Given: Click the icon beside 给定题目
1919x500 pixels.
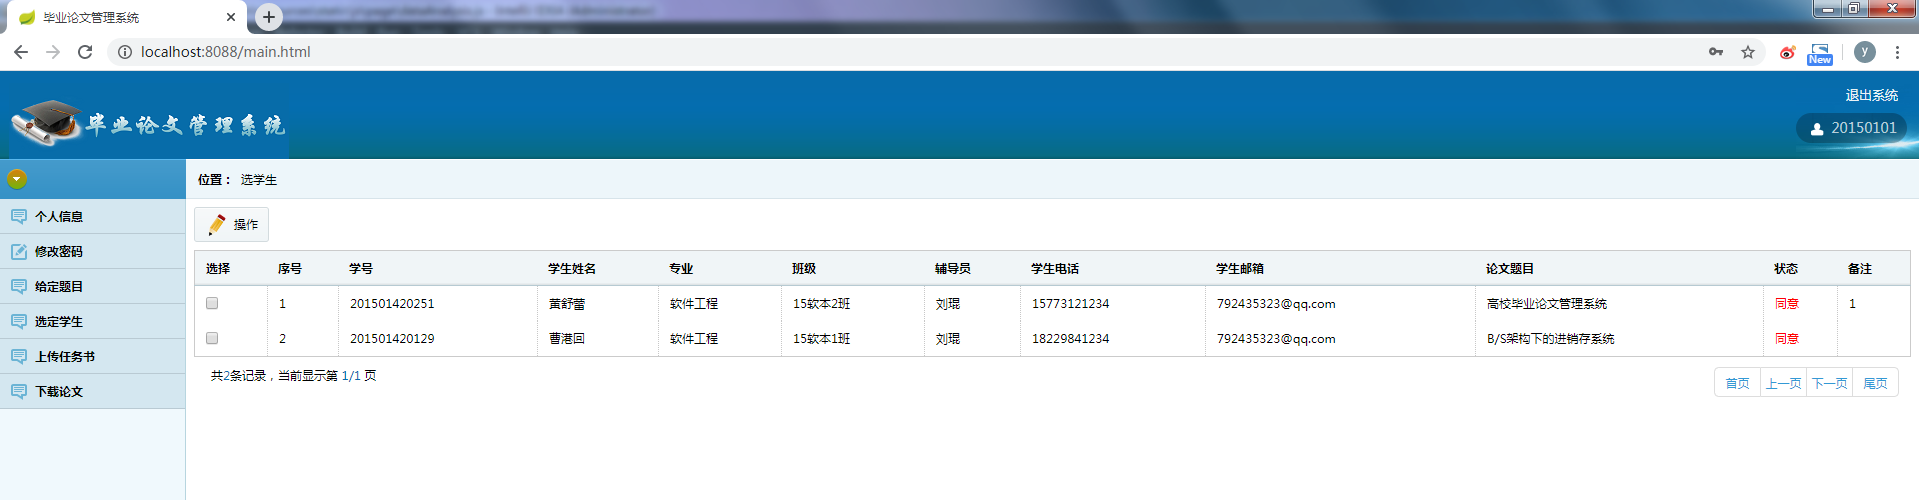Looking at the screenshot, I should [19, 287].
